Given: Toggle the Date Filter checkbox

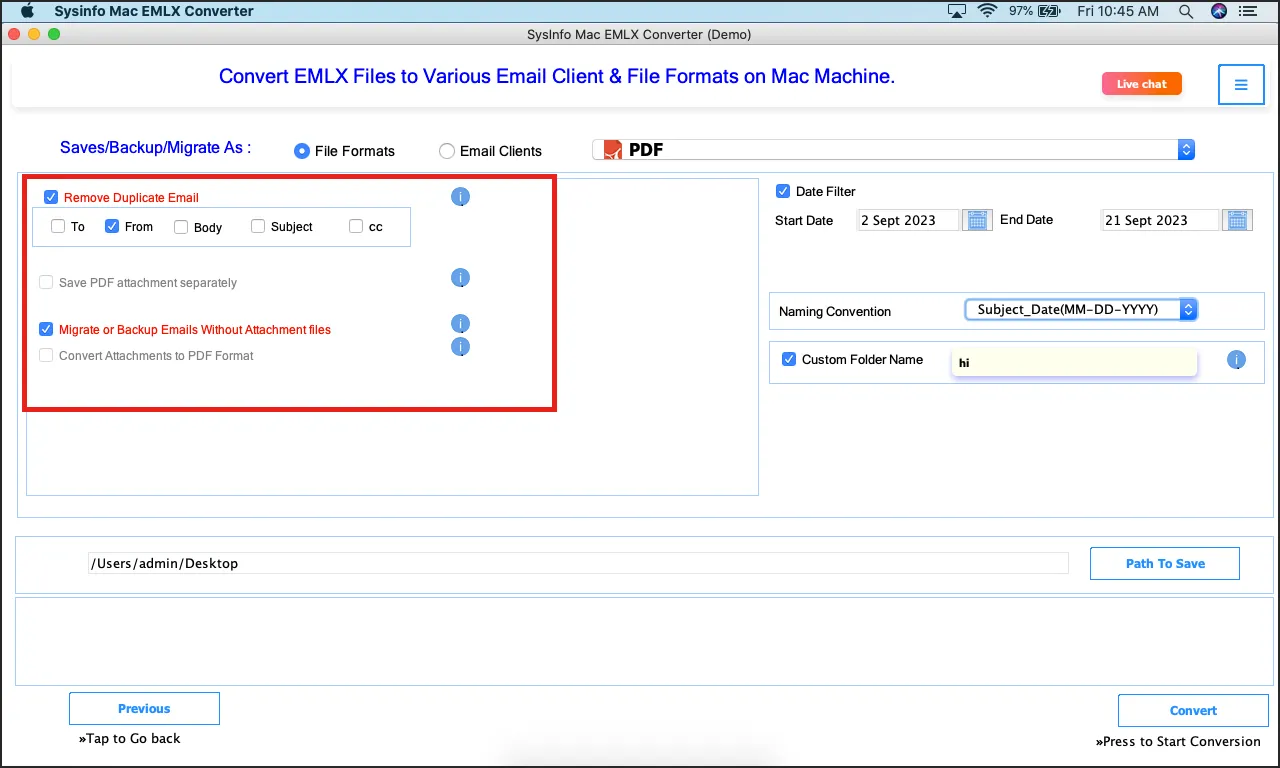Looking at the screenshot, I should [x=783, y=190].
